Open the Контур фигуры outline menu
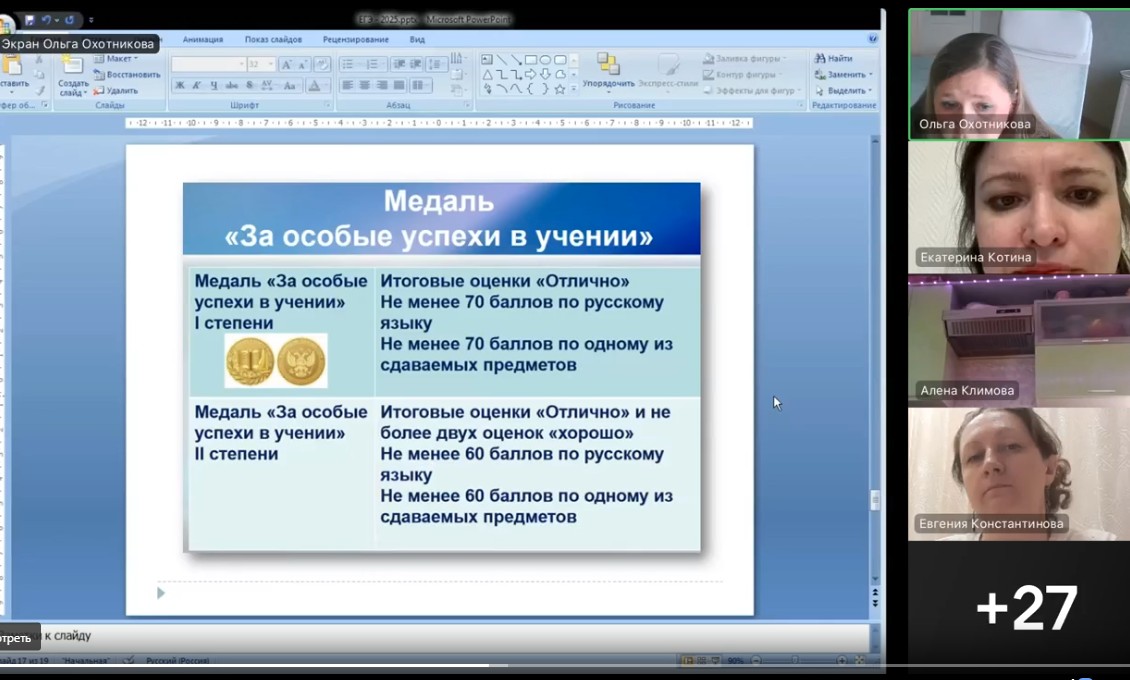1130x680 pixels. click(x=742, y=74)
